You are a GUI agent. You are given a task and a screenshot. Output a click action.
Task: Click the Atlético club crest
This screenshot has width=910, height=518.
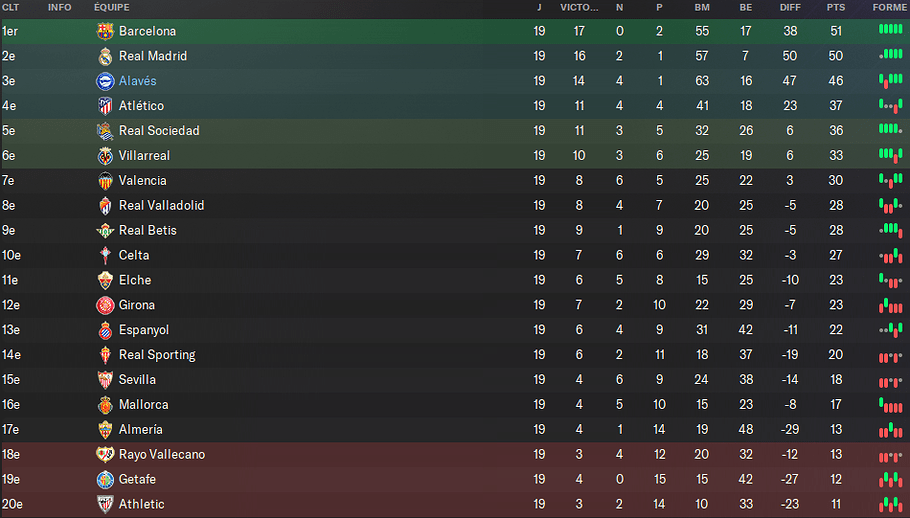click(x=105, y=106)
